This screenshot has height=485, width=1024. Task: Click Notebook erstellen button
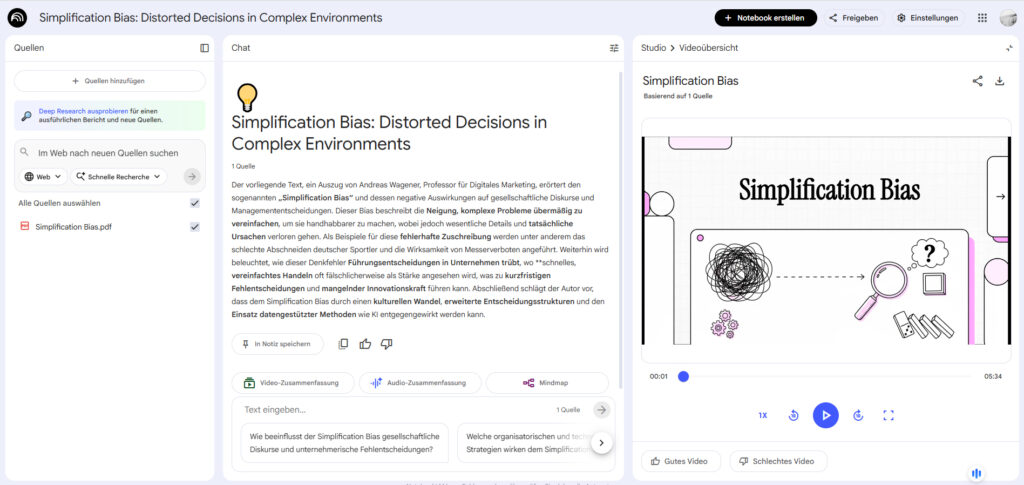click(765, 18)
